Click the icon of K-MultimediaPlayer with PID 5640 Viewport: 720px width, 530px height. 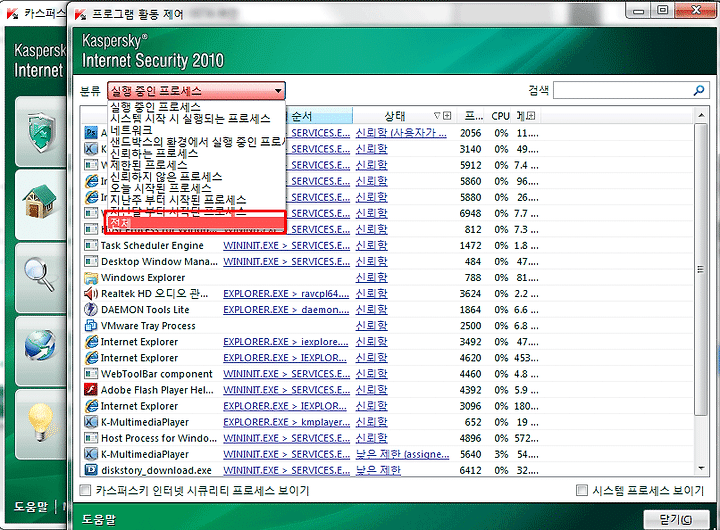pyautogui.click(x=91, y=454)
